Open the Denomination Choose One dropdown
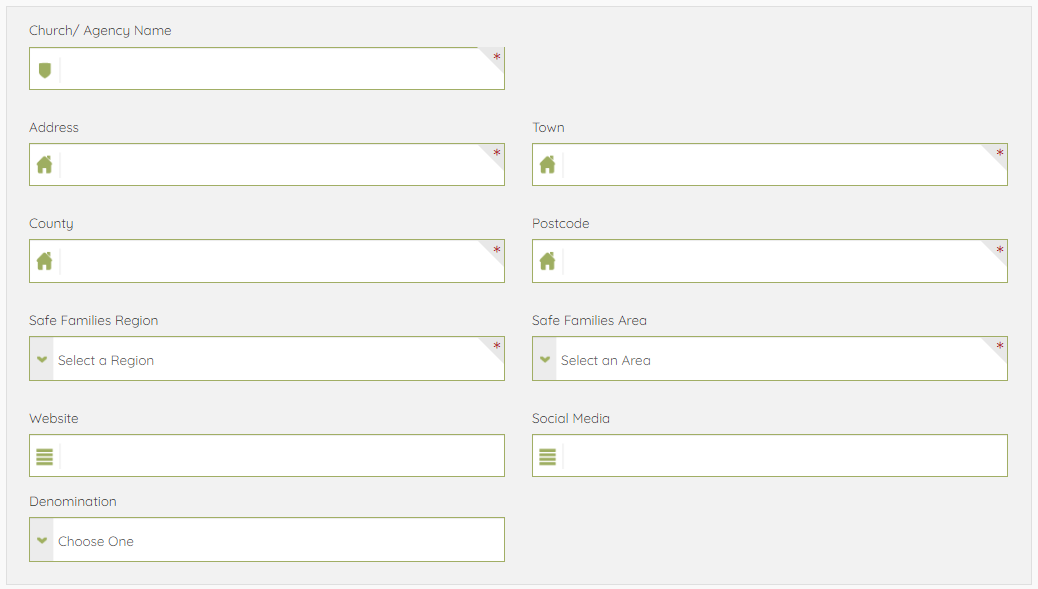 tap(270, 540)
